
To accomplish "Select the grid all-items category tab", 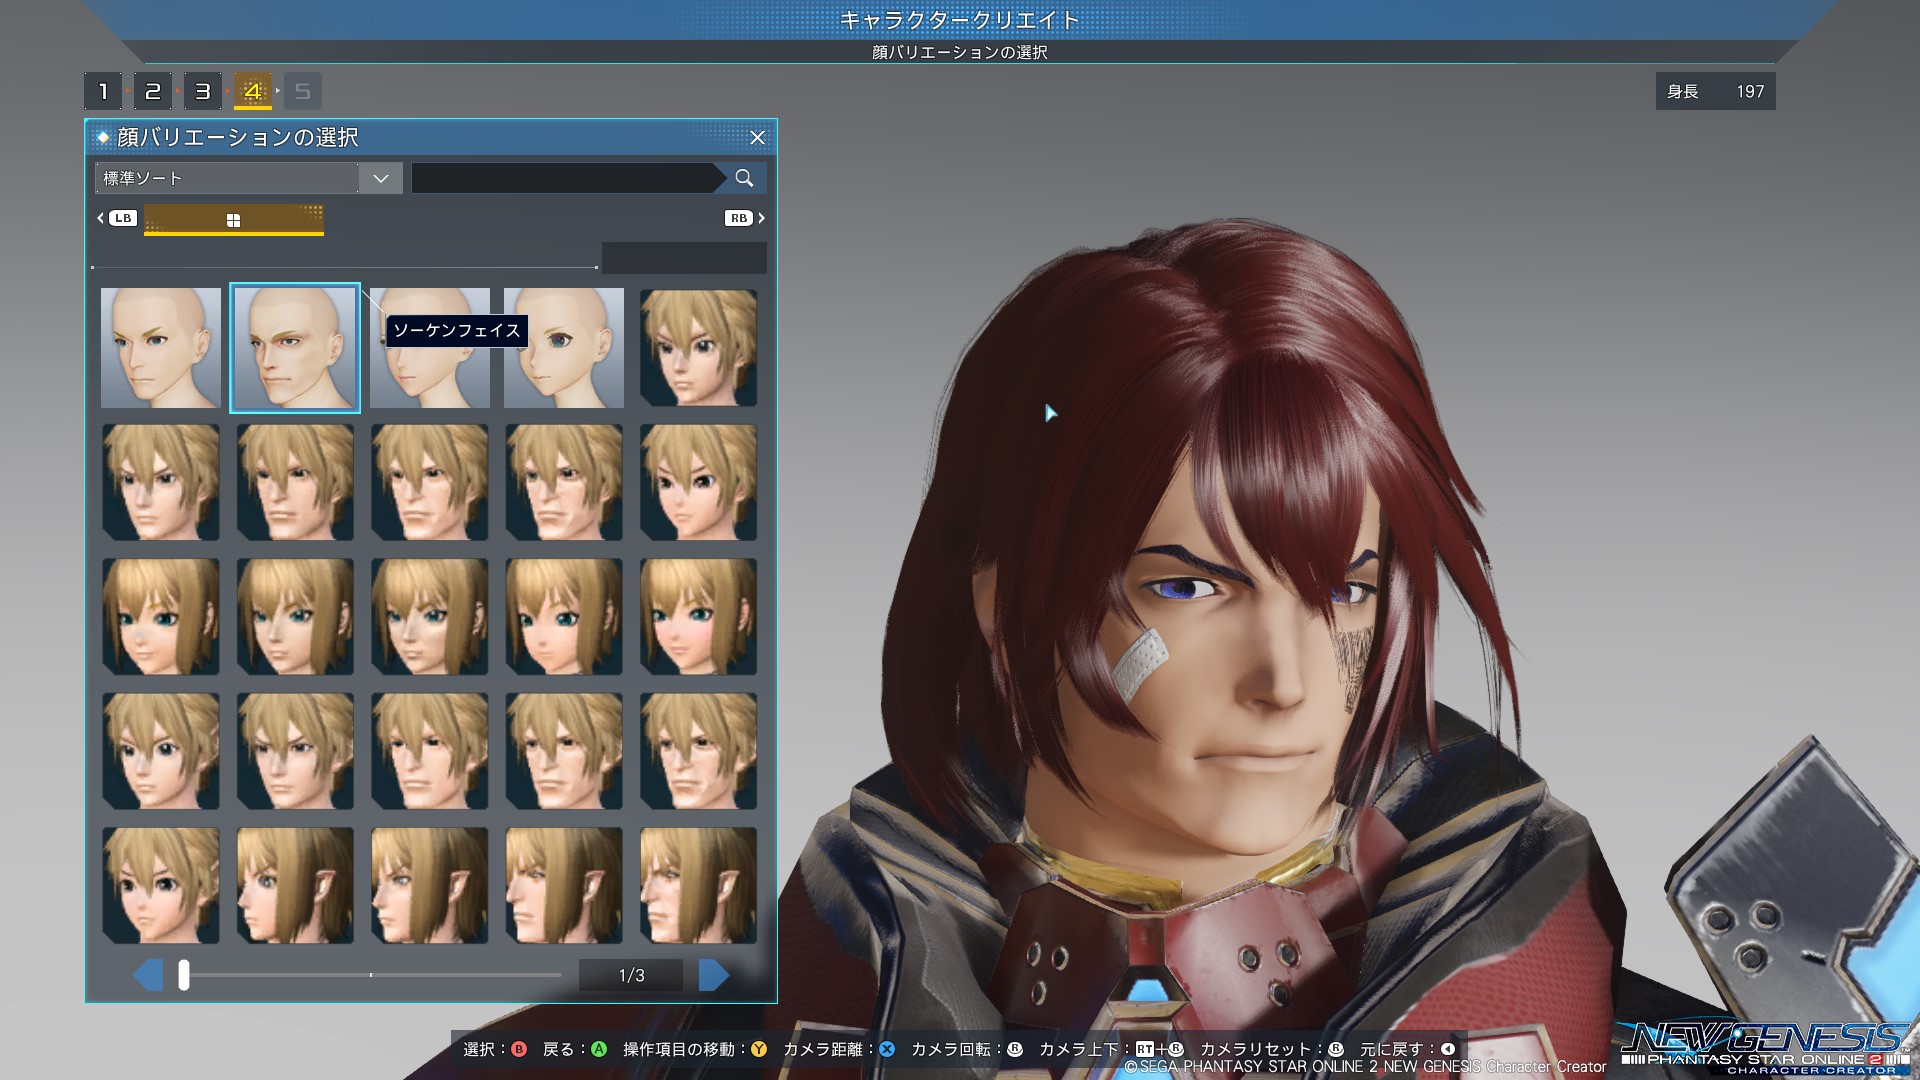I will click(x=233, y=220).
